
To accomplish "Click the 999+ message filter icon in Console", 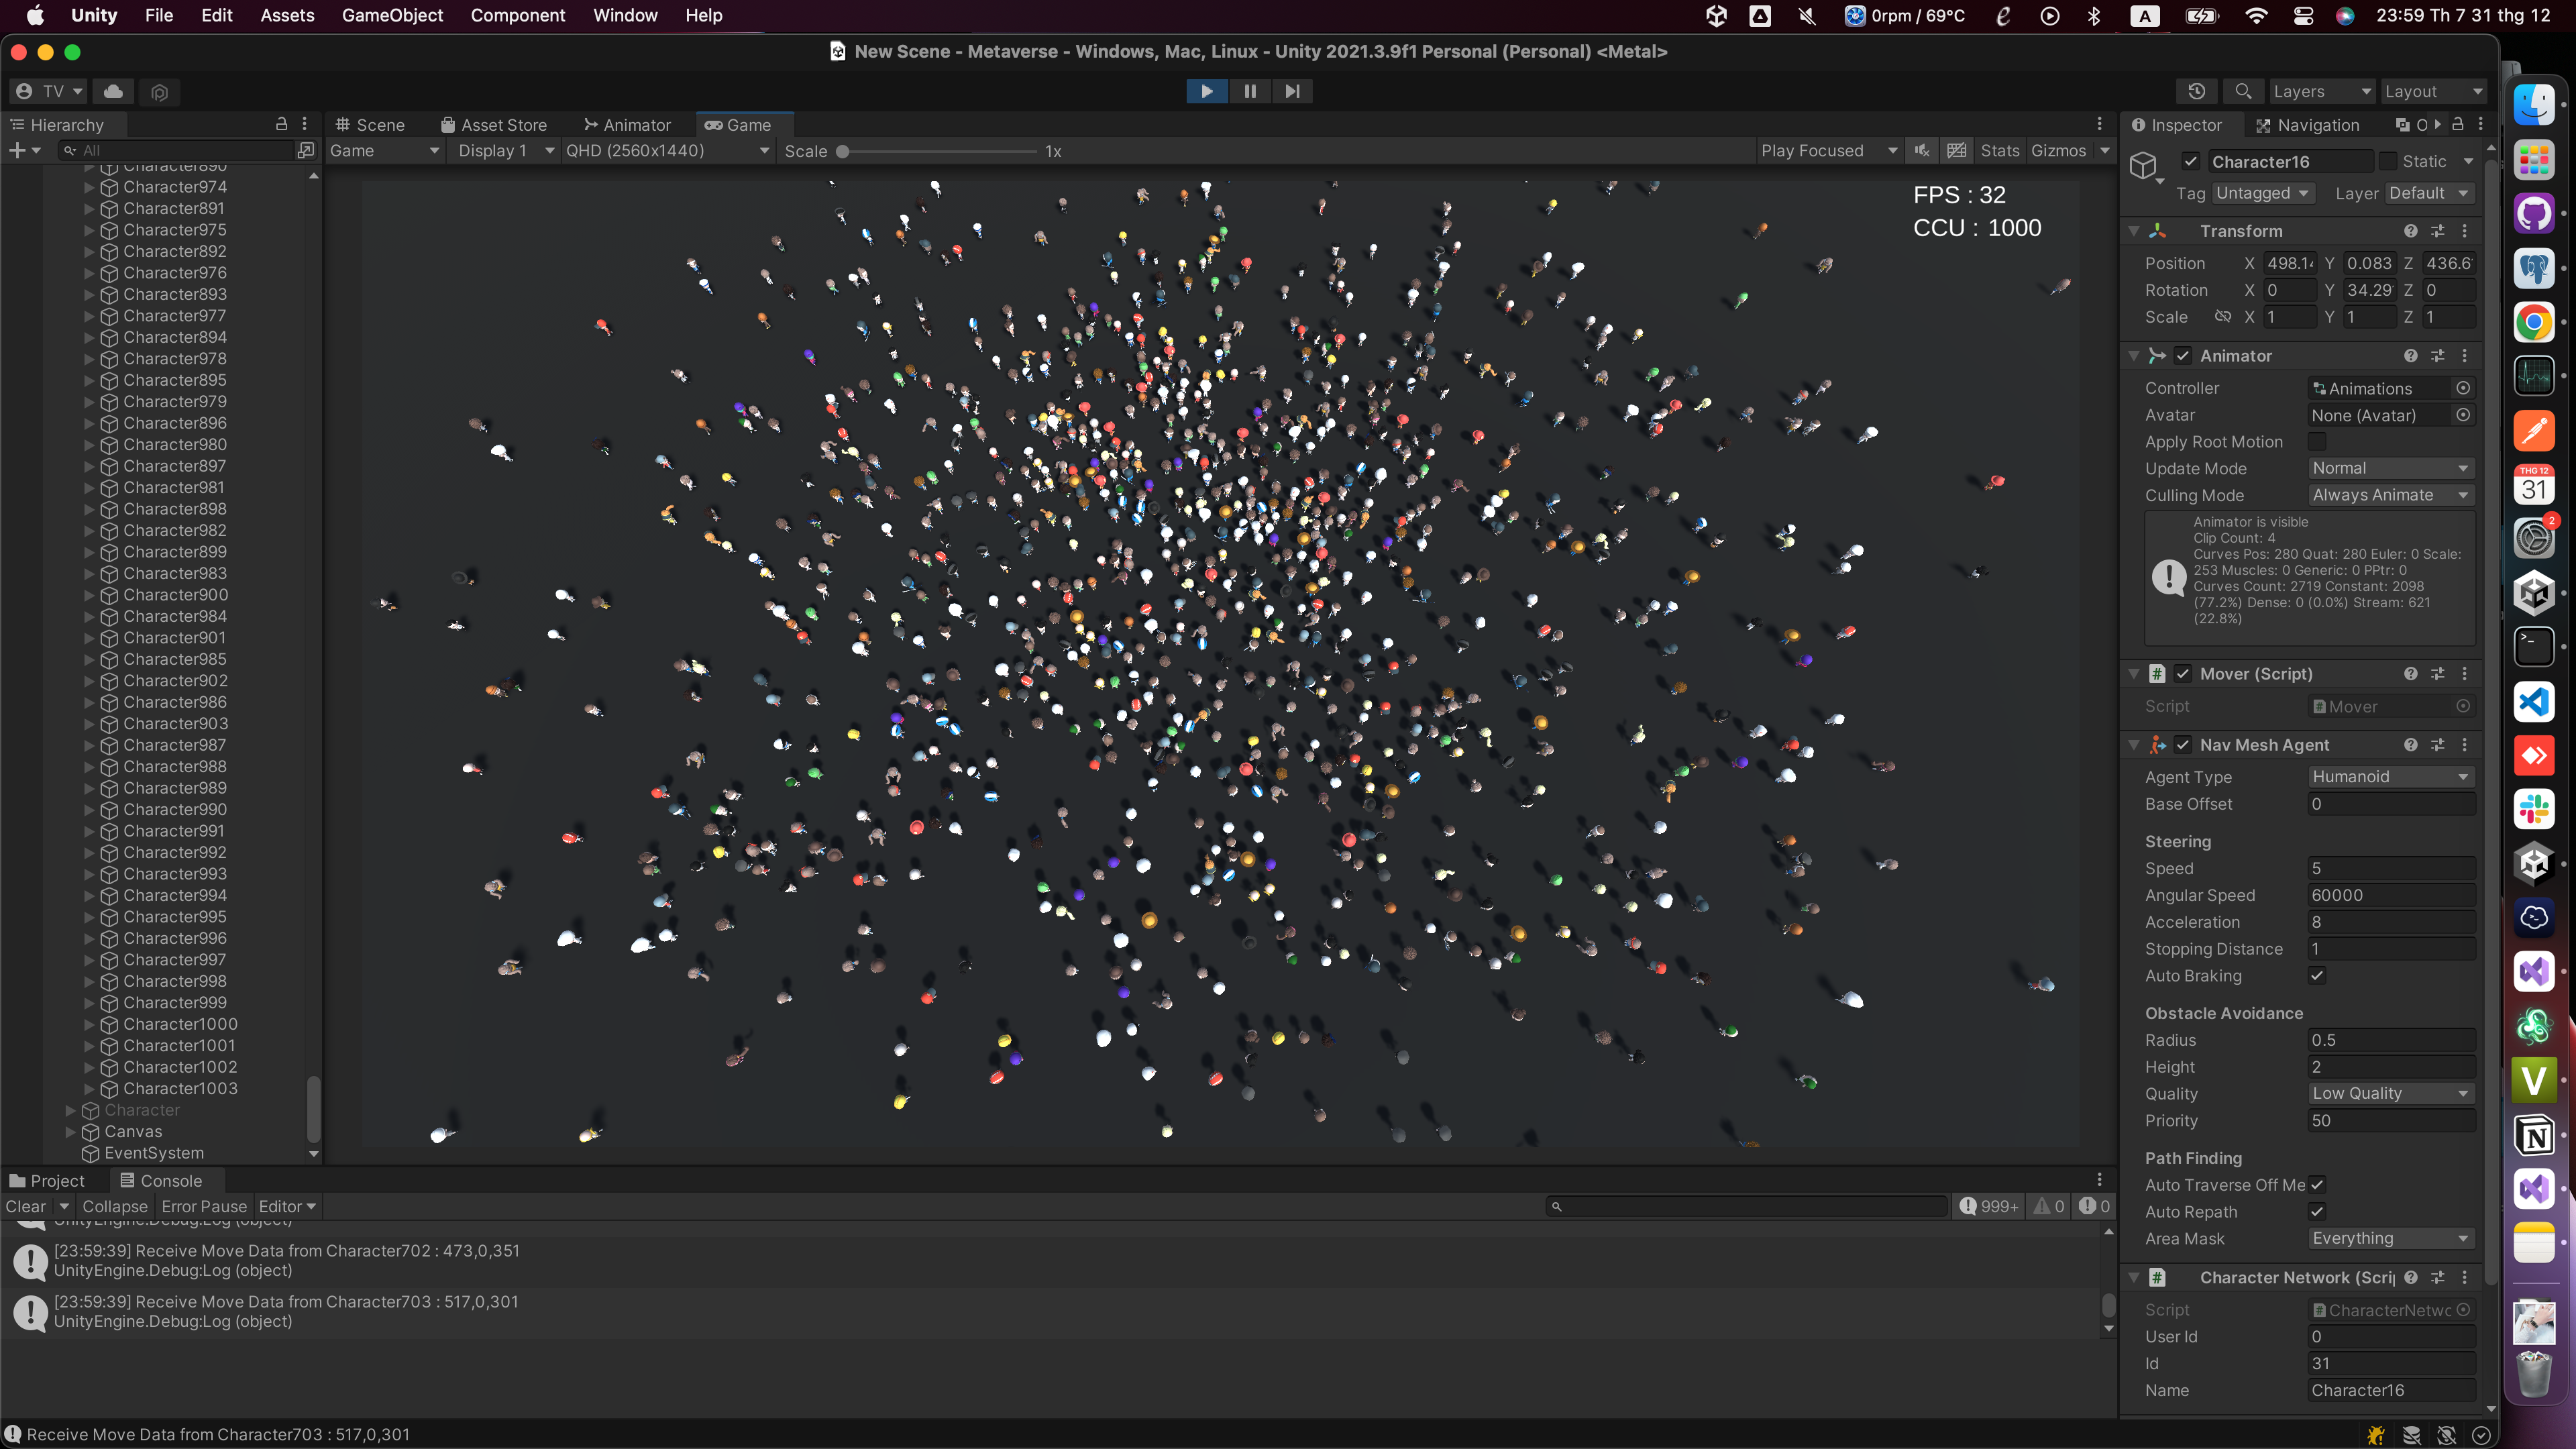I will click(1989, 1206).
